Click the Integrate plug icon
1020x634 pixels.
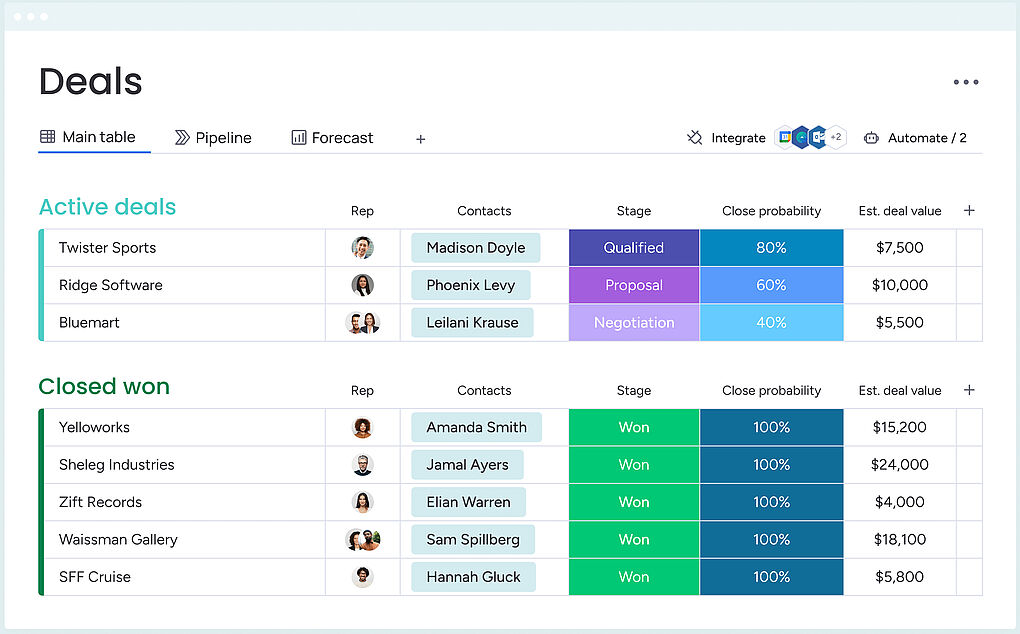pos(695,138)
